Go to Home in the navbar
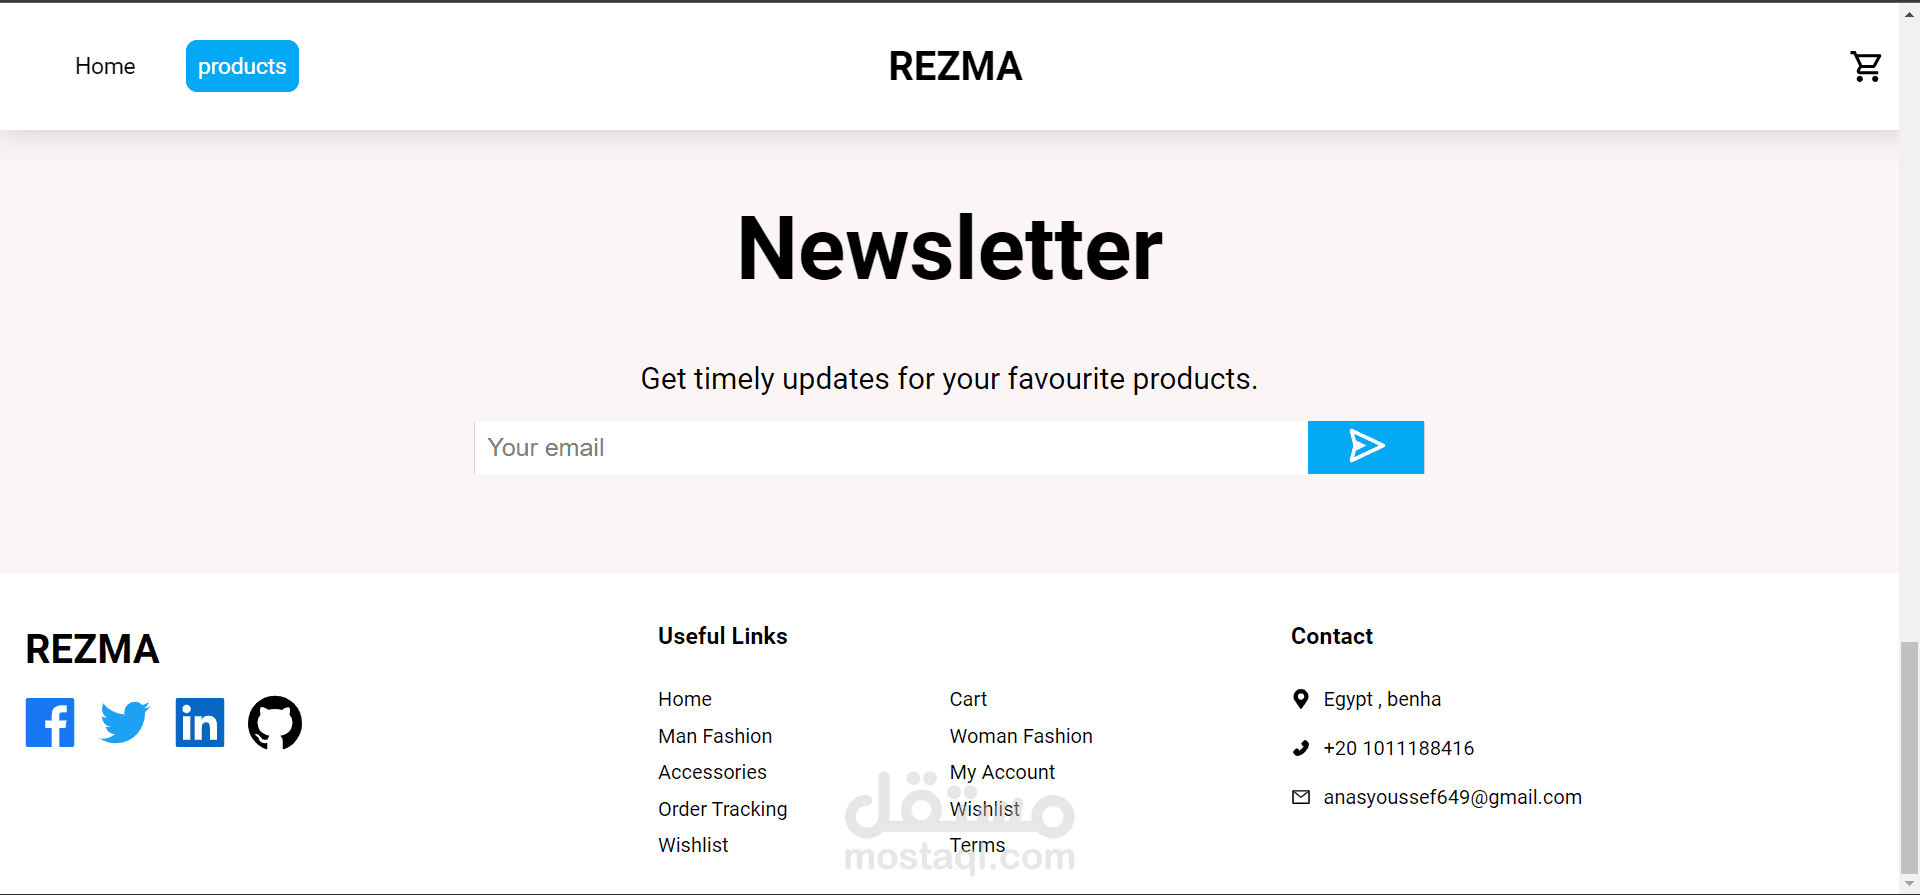 pos(105,66)
